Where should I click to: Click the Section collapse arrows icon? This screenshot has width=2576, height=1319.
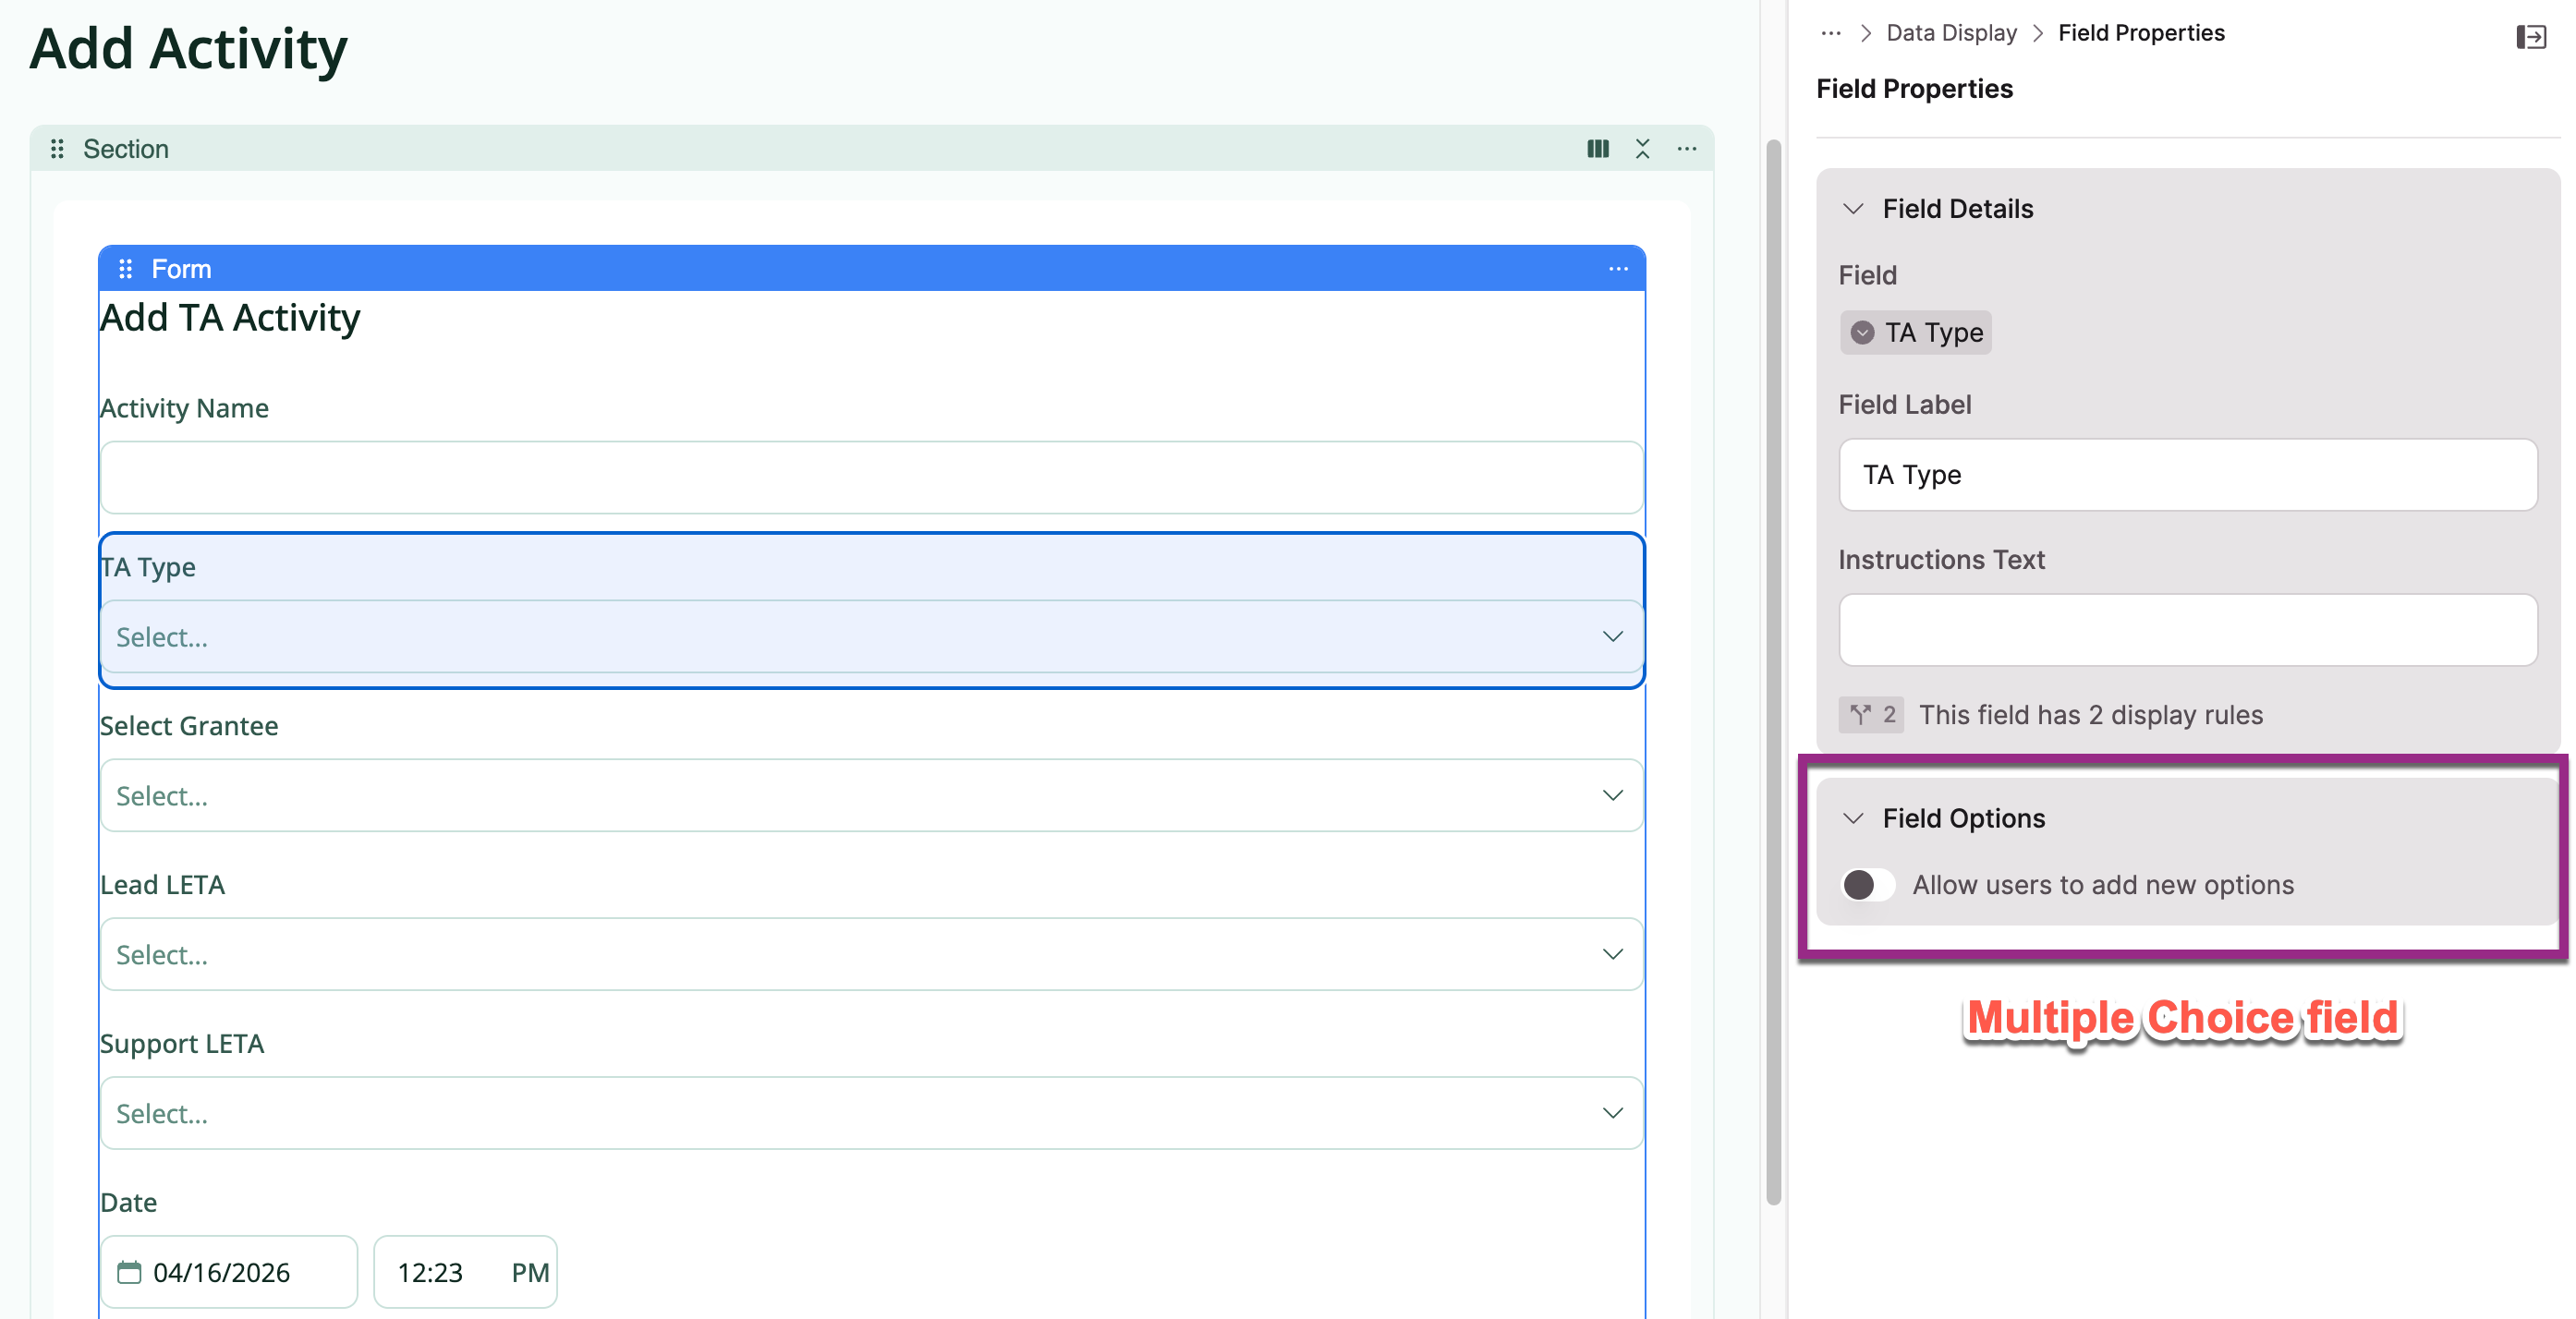1642,149
